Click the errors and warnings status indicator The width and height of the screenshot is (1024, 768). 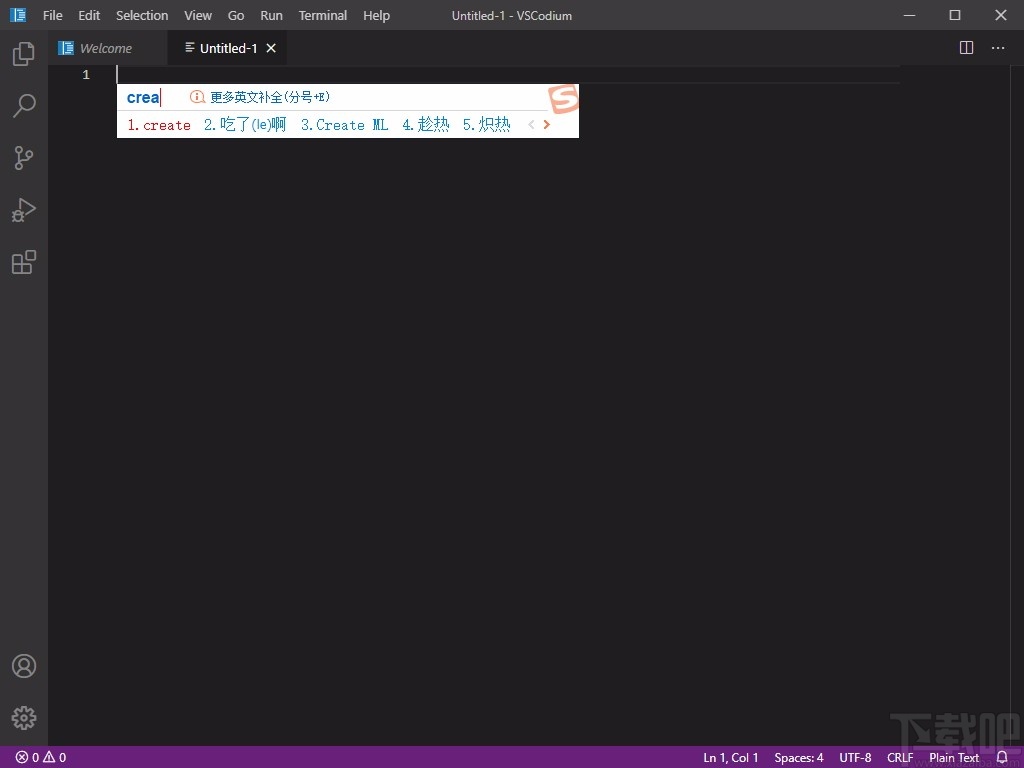pyautogui.click(x=38, y=757)
